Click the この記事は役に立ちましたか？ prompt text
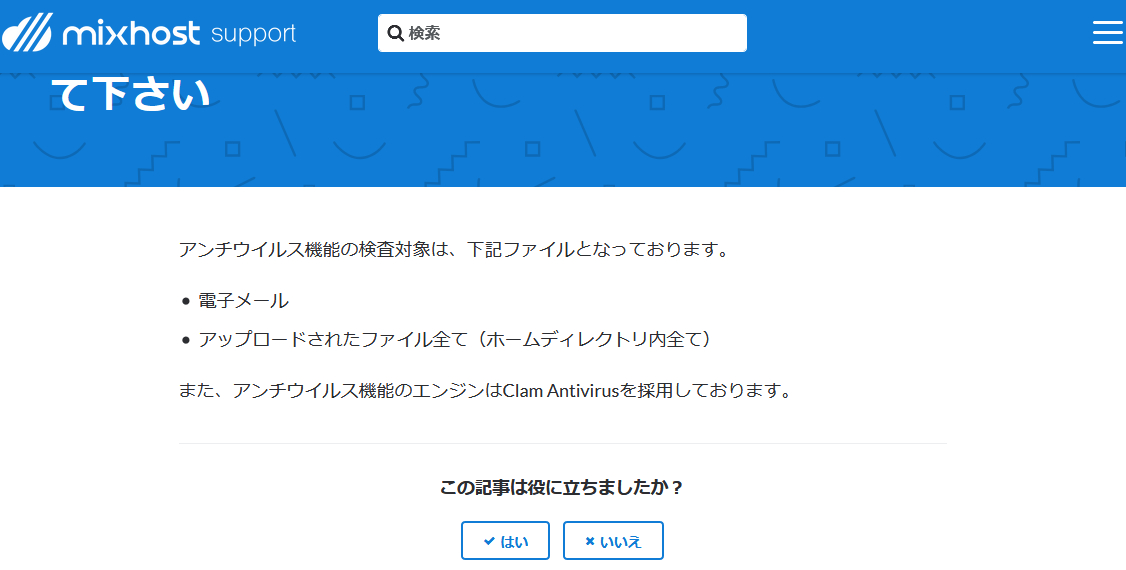The width and height of the screenshot is (1126, 570). pyautogui.click(x=562, y=488)
